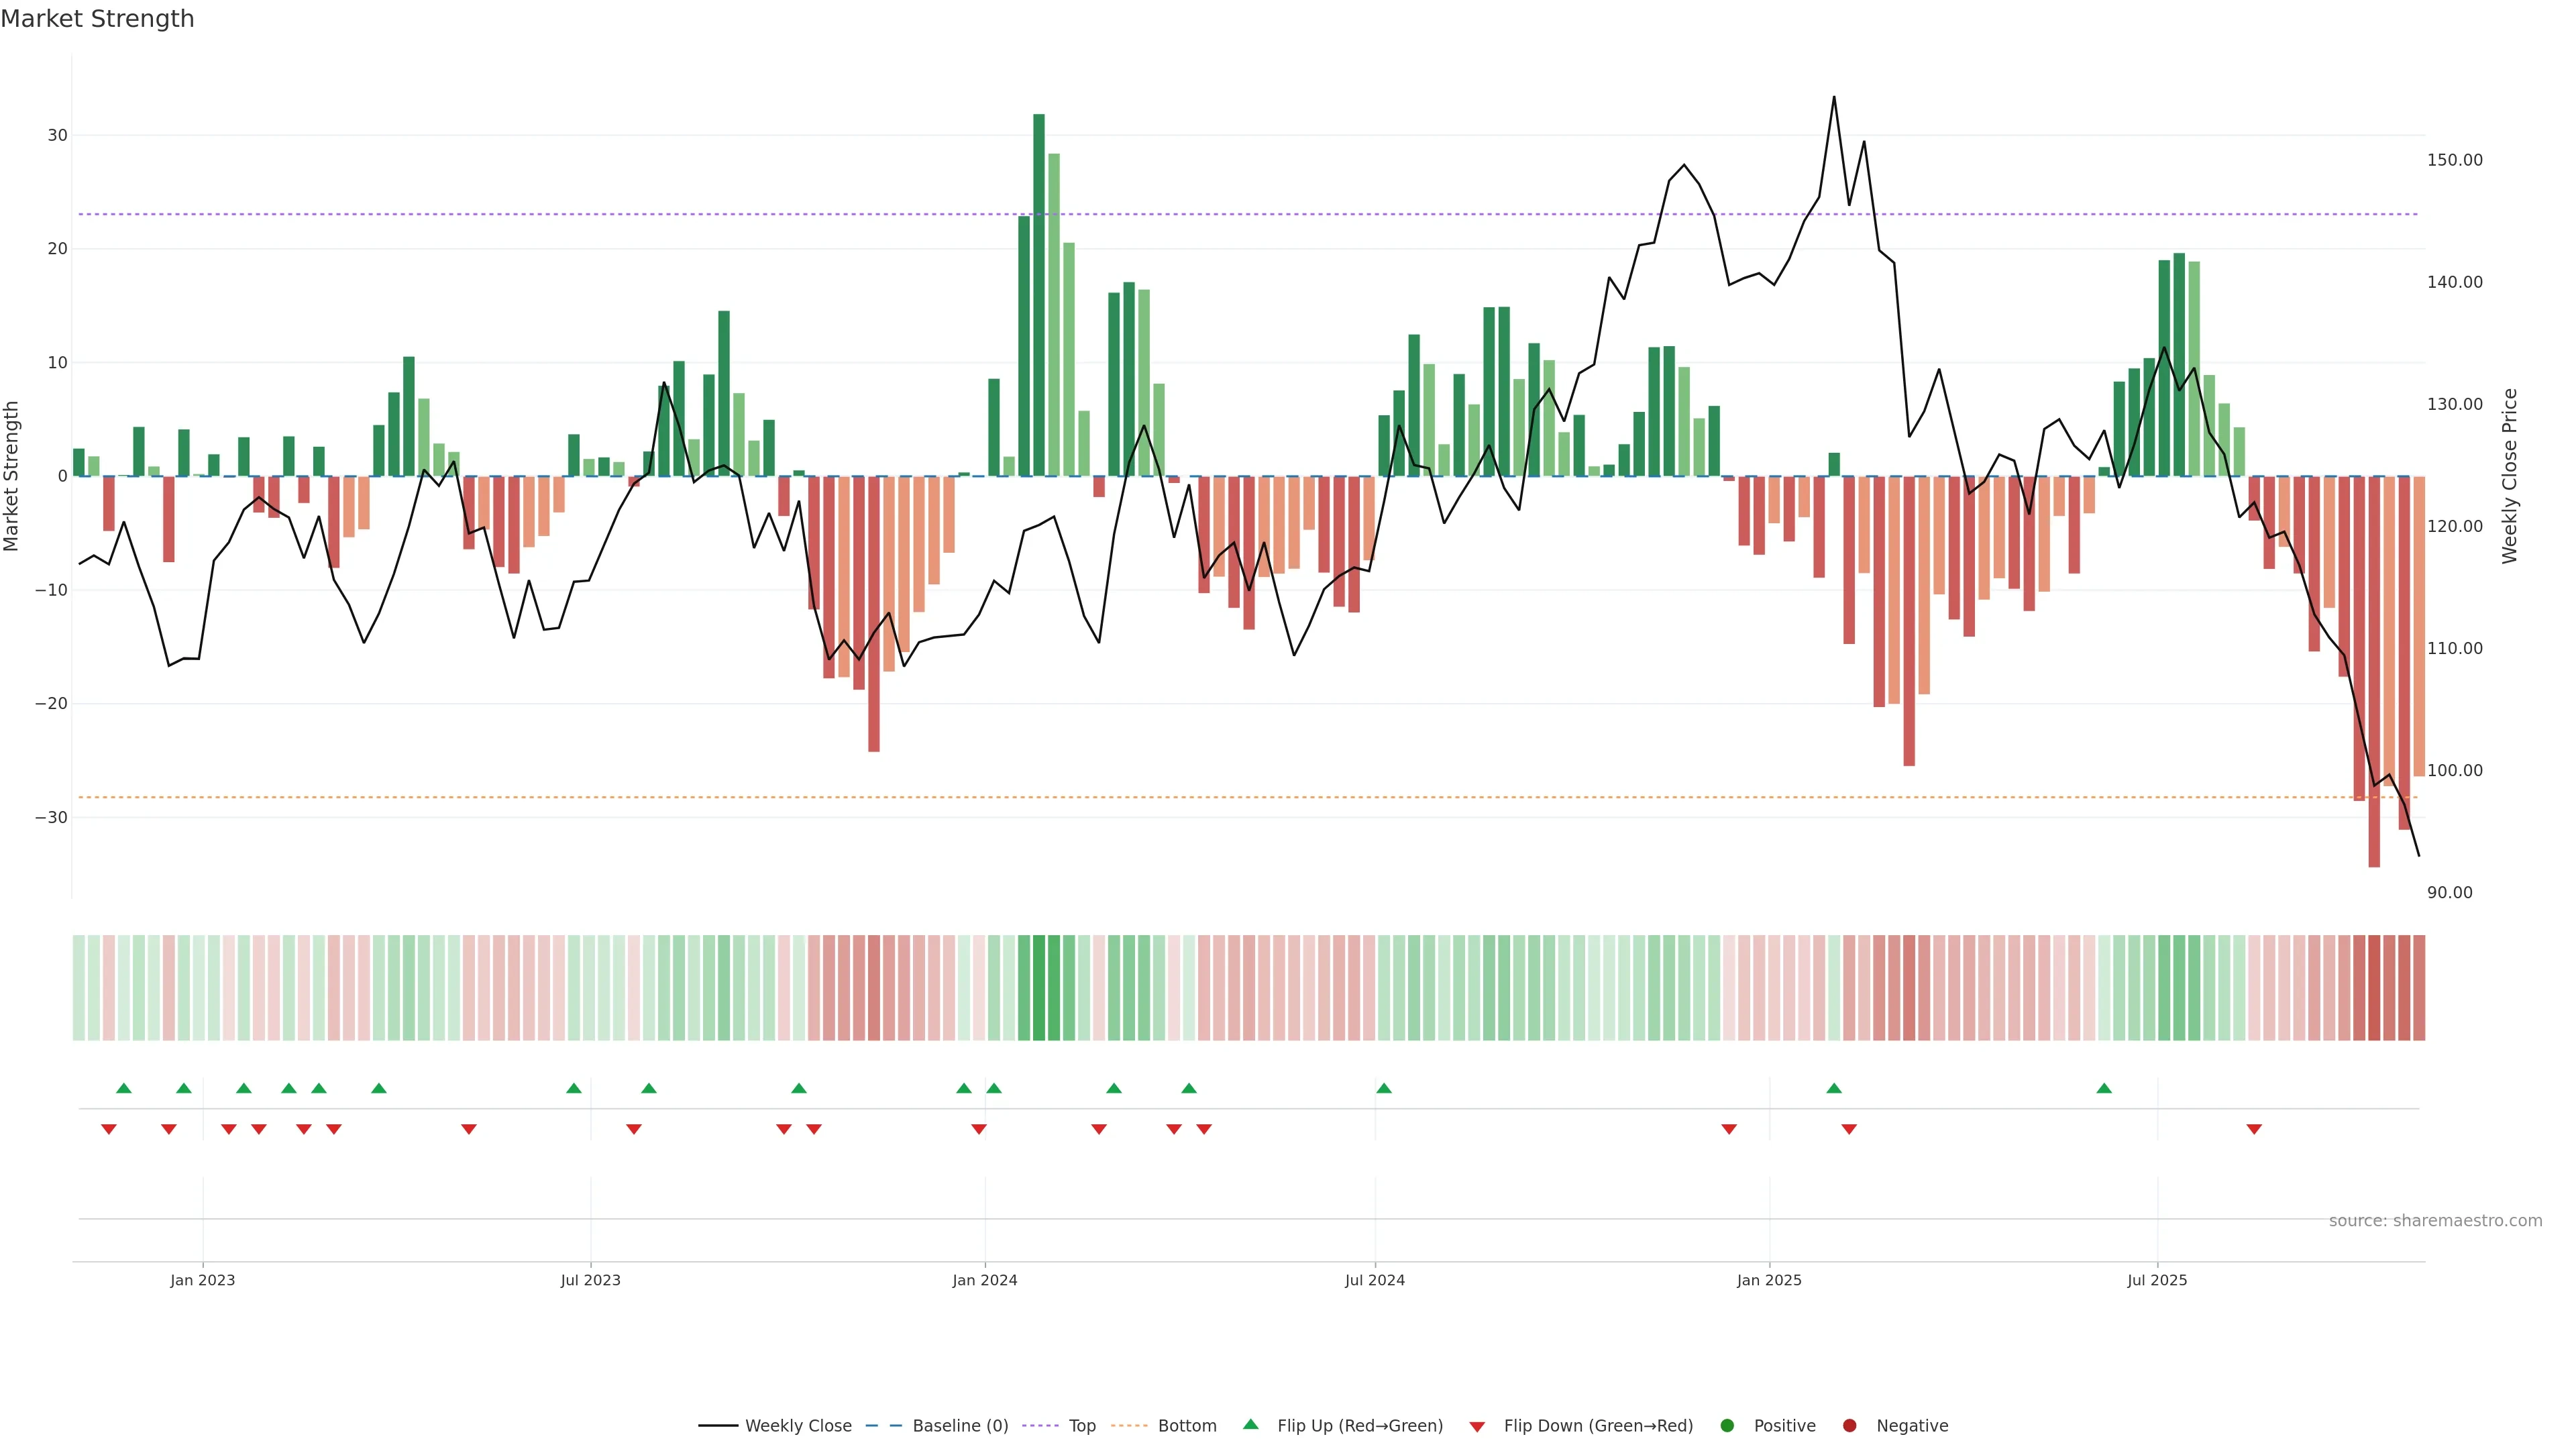Image resolution: width=2576 pixels, height=1449 pixels.
Task: Click the green Flip Up triangle in legend
Action: click(x=1250, y=1425)
